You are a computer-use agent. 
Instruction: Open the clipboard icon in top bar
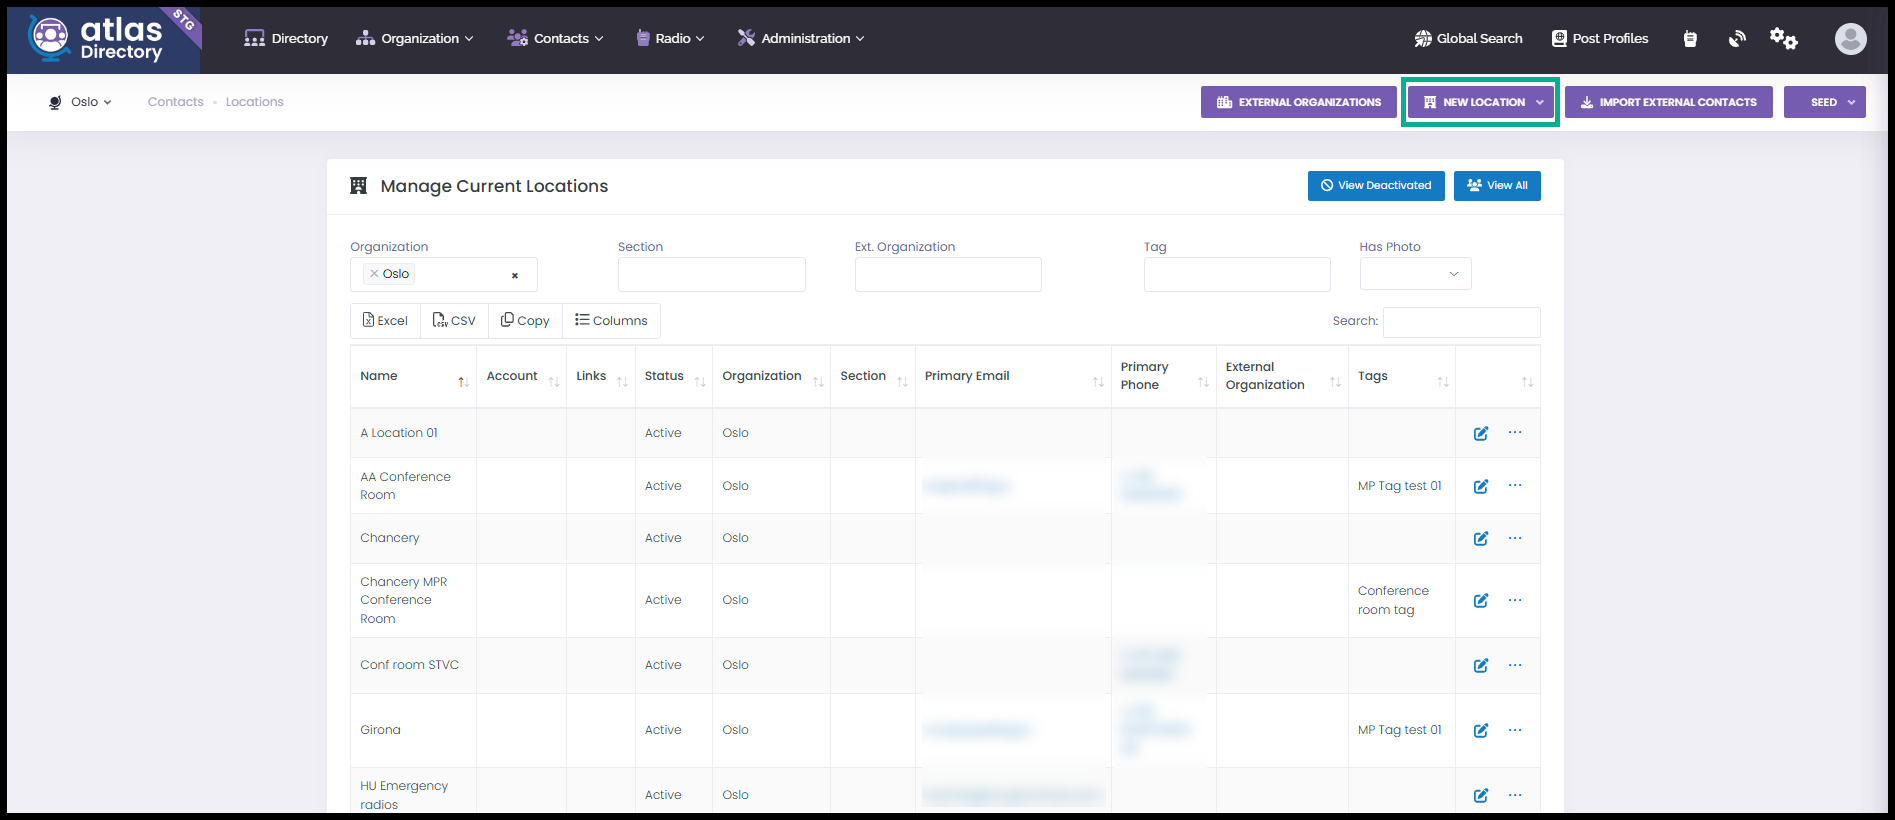[1690, 39]
